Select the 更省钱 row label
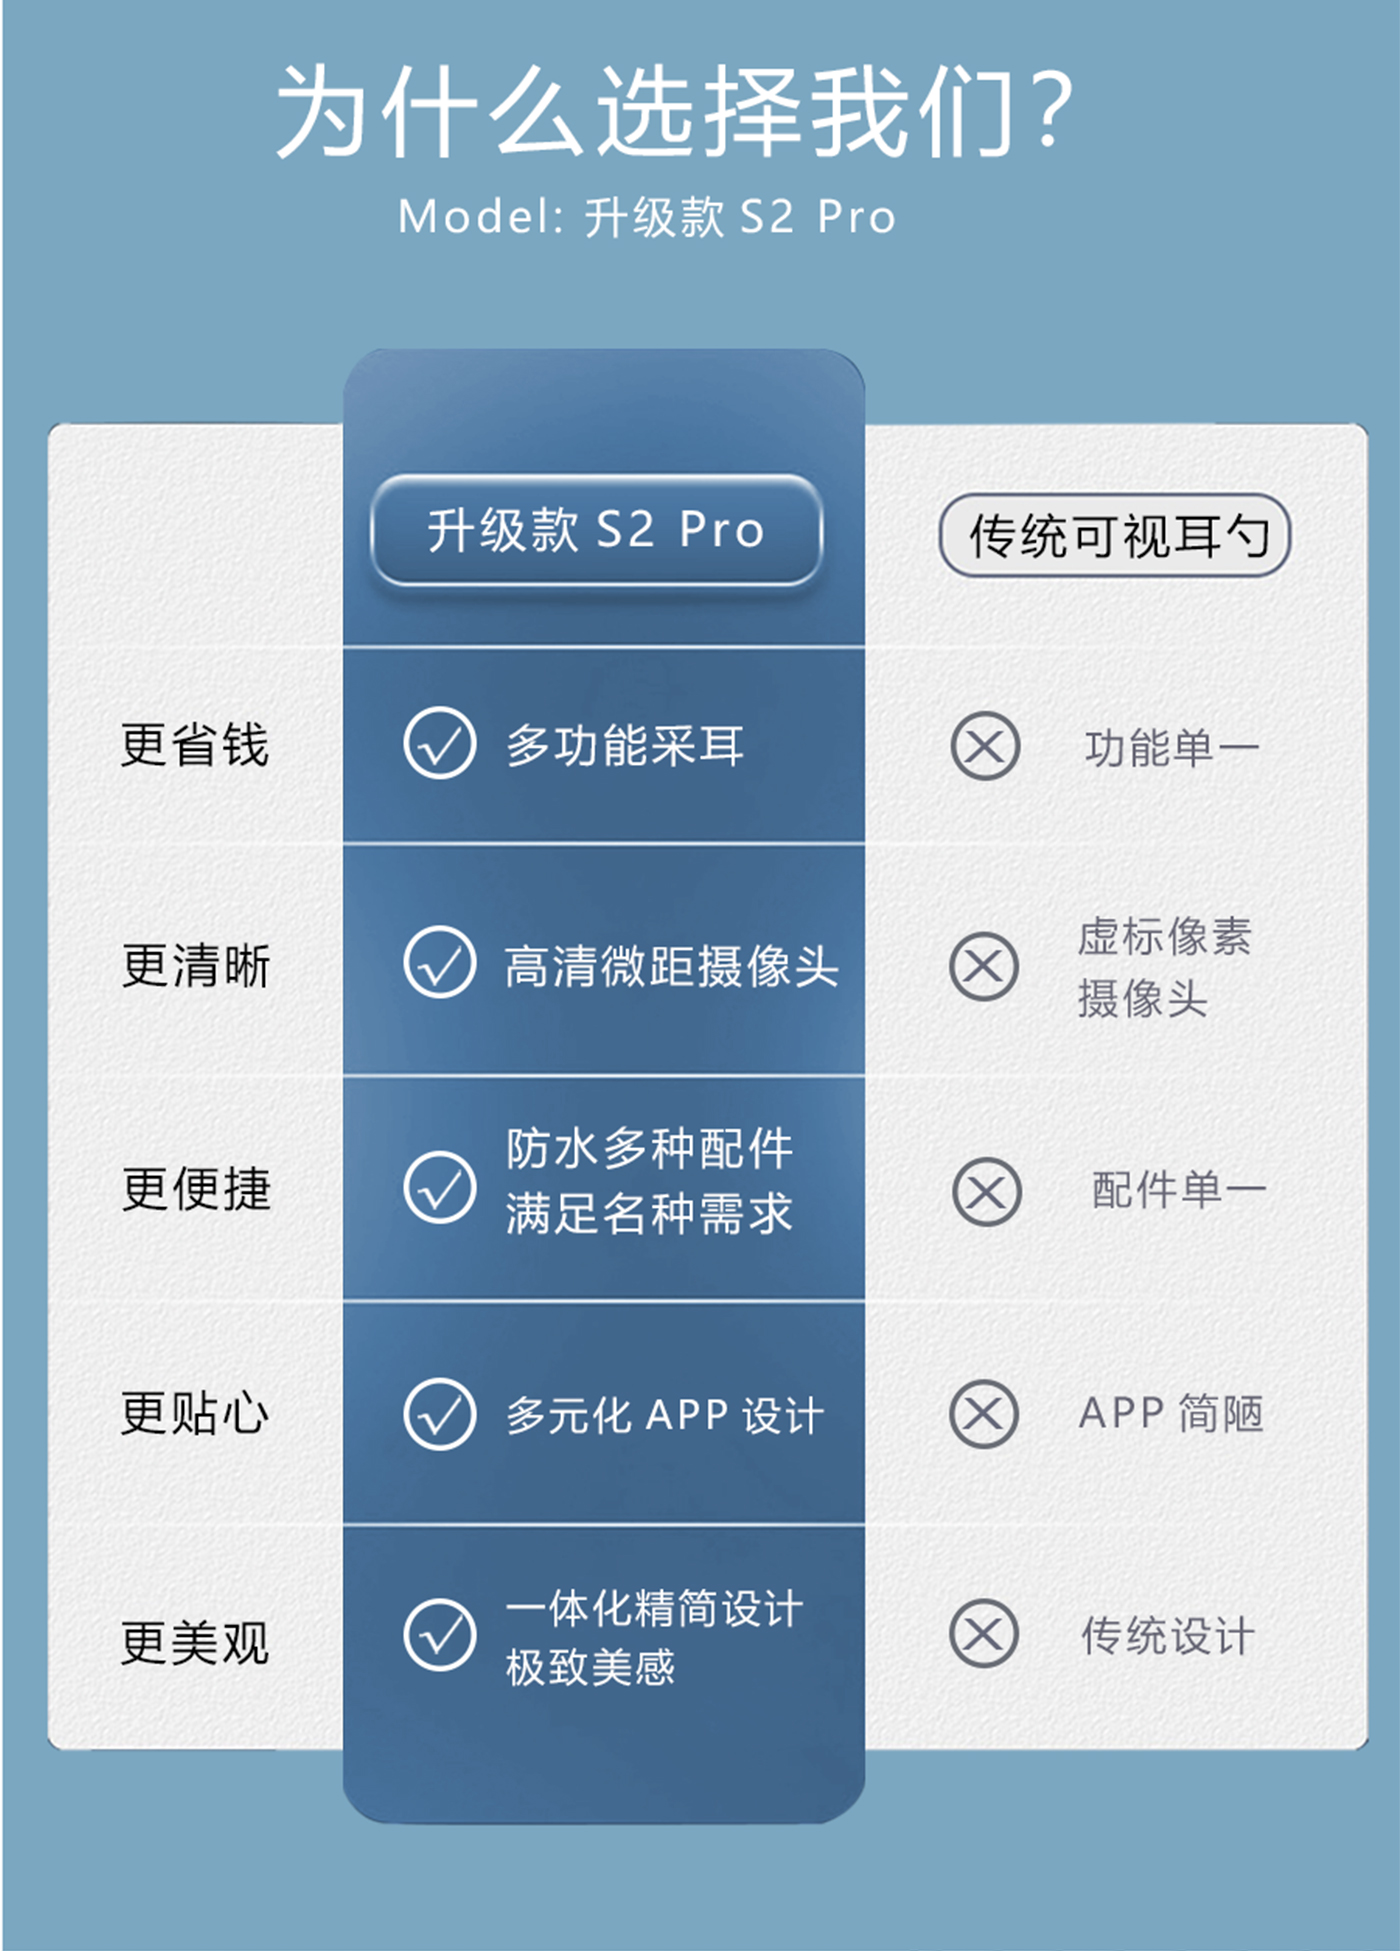 195,745
